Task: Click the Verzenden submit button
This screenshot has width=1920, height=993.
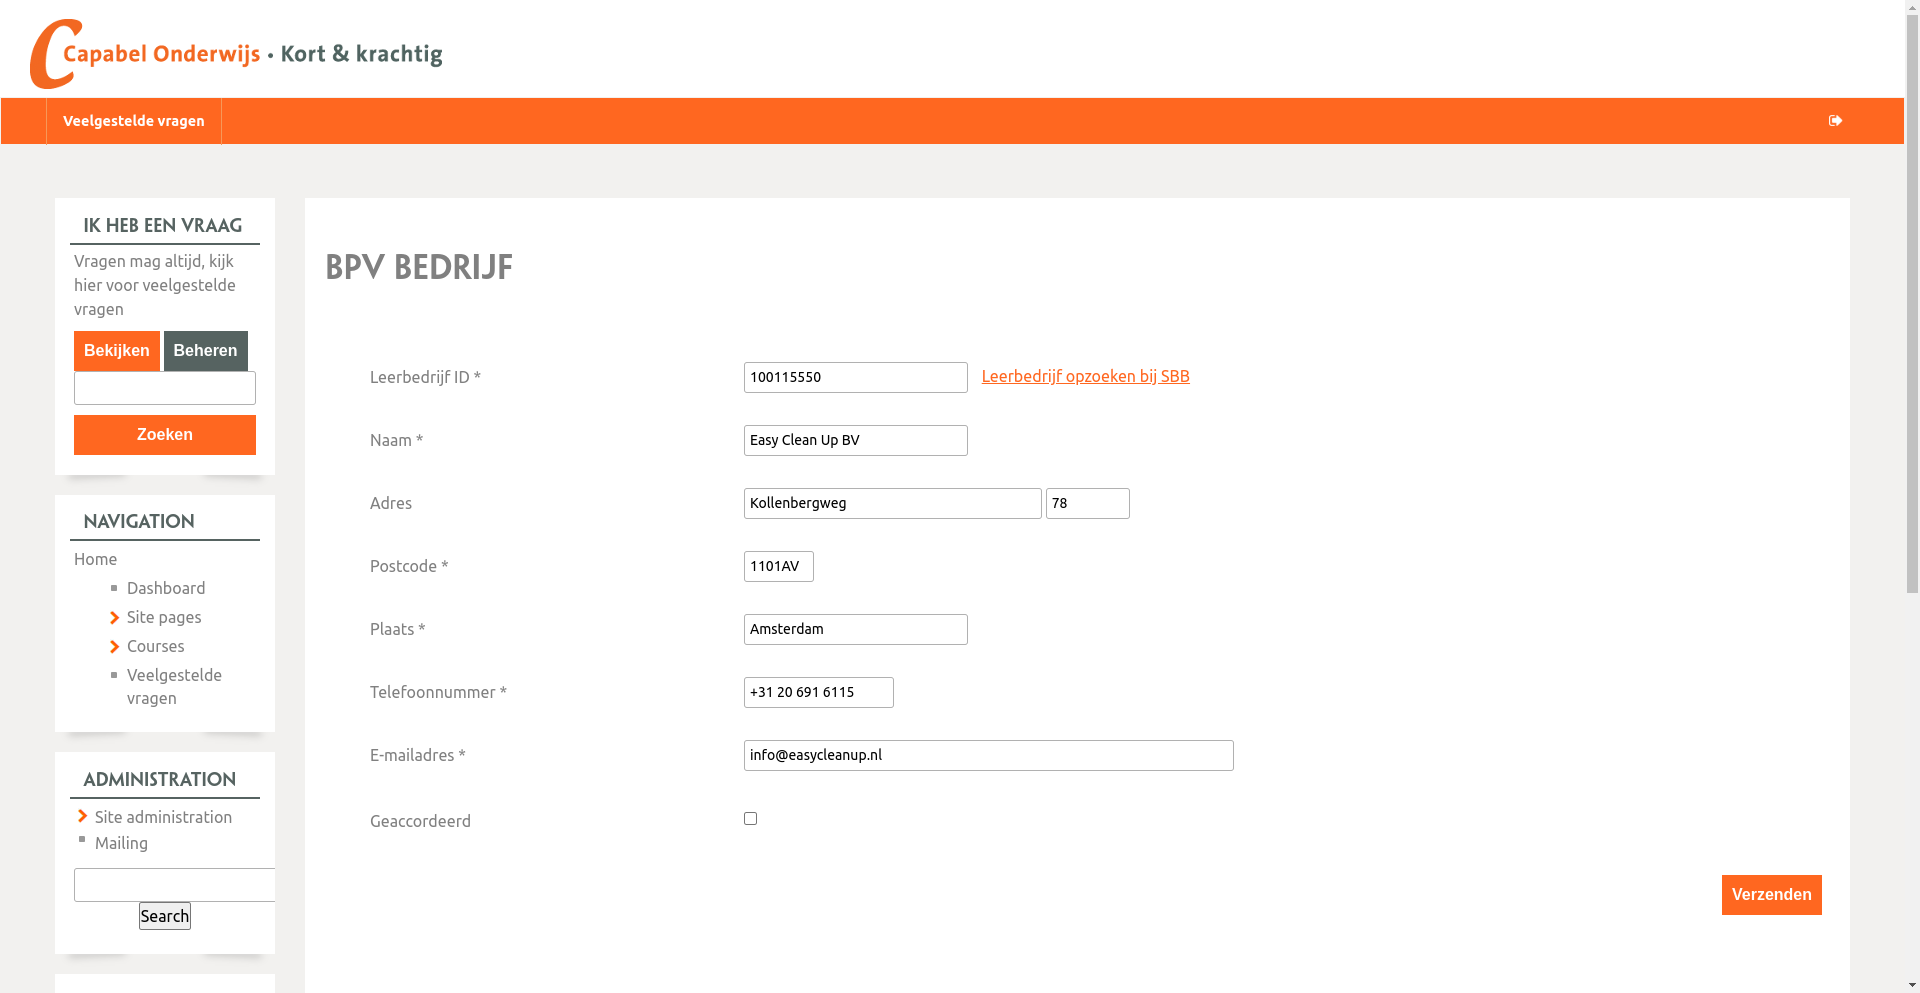Action: 1771,895
